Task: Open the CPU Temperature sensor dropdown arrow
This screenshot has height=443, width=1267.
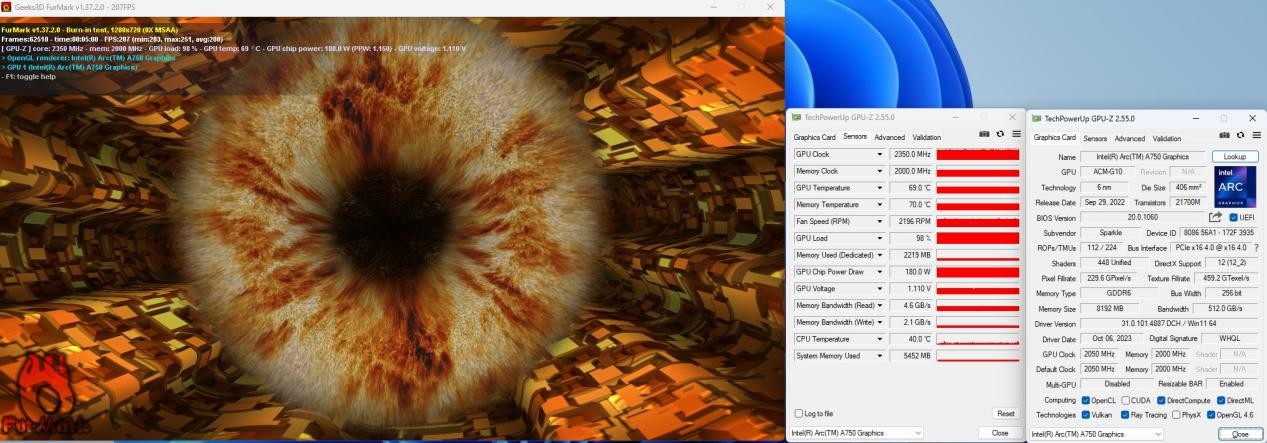Action: pyautogui.click(x=880, y=339)
